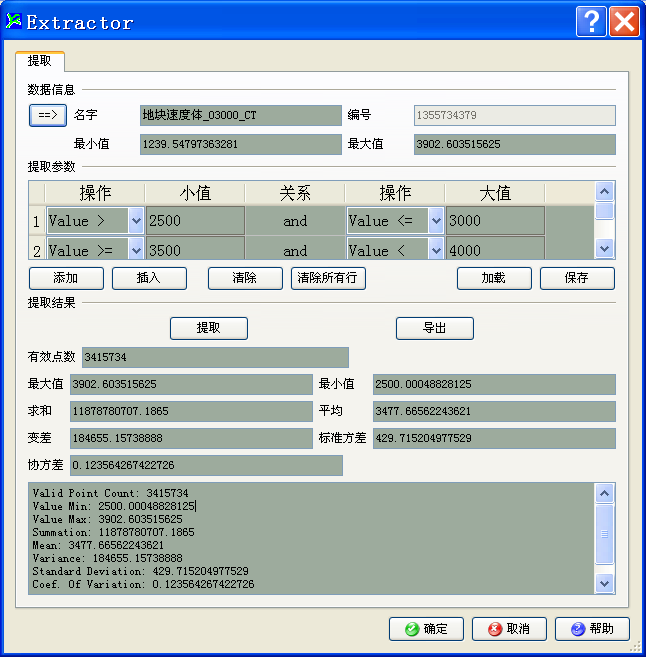The width and height of the screenshot is (646, 657).
Task: Click 'Standard Deviation' log line
Action: coord(140,571)
